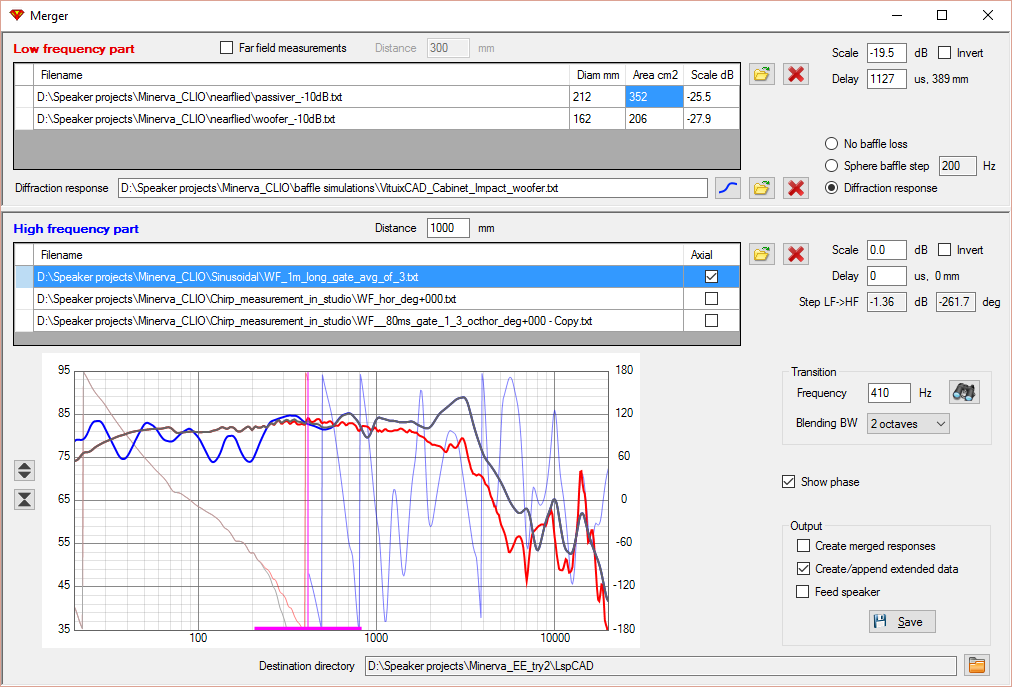Click low frequency Scale field showing -19.5
Image resolution: width=1012 pixels, height=687 pixels.
tap(886, 53)
